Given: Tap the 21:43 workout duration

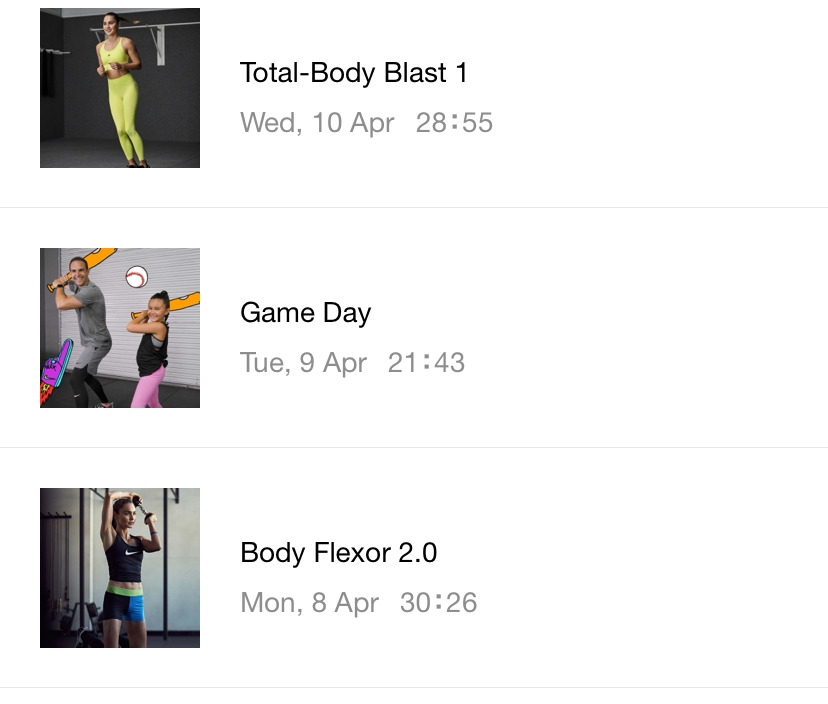Looking at the screenshot, I should (x=426, y=363).
